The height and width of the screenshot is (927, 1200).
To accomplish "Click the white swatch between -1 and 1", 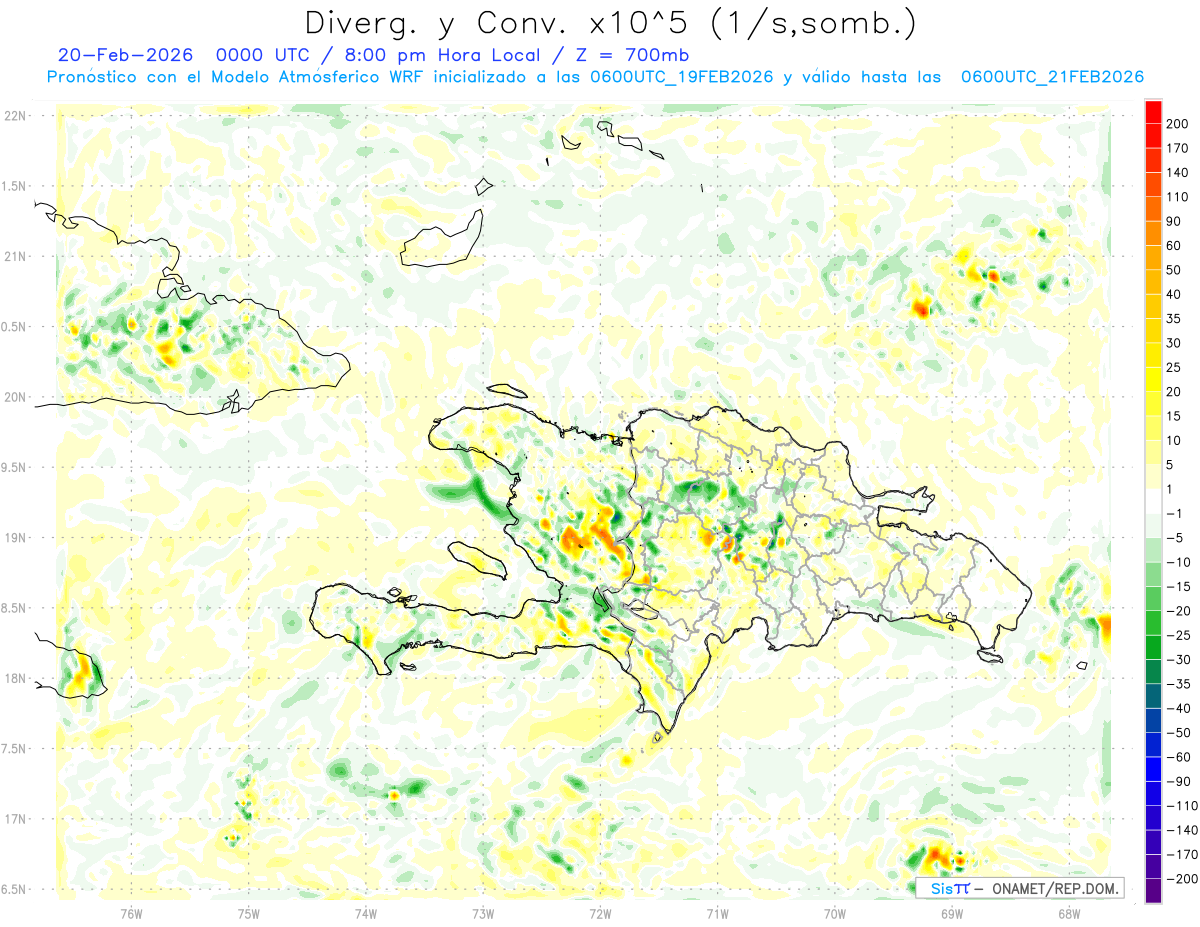I will pos(1154,501).
